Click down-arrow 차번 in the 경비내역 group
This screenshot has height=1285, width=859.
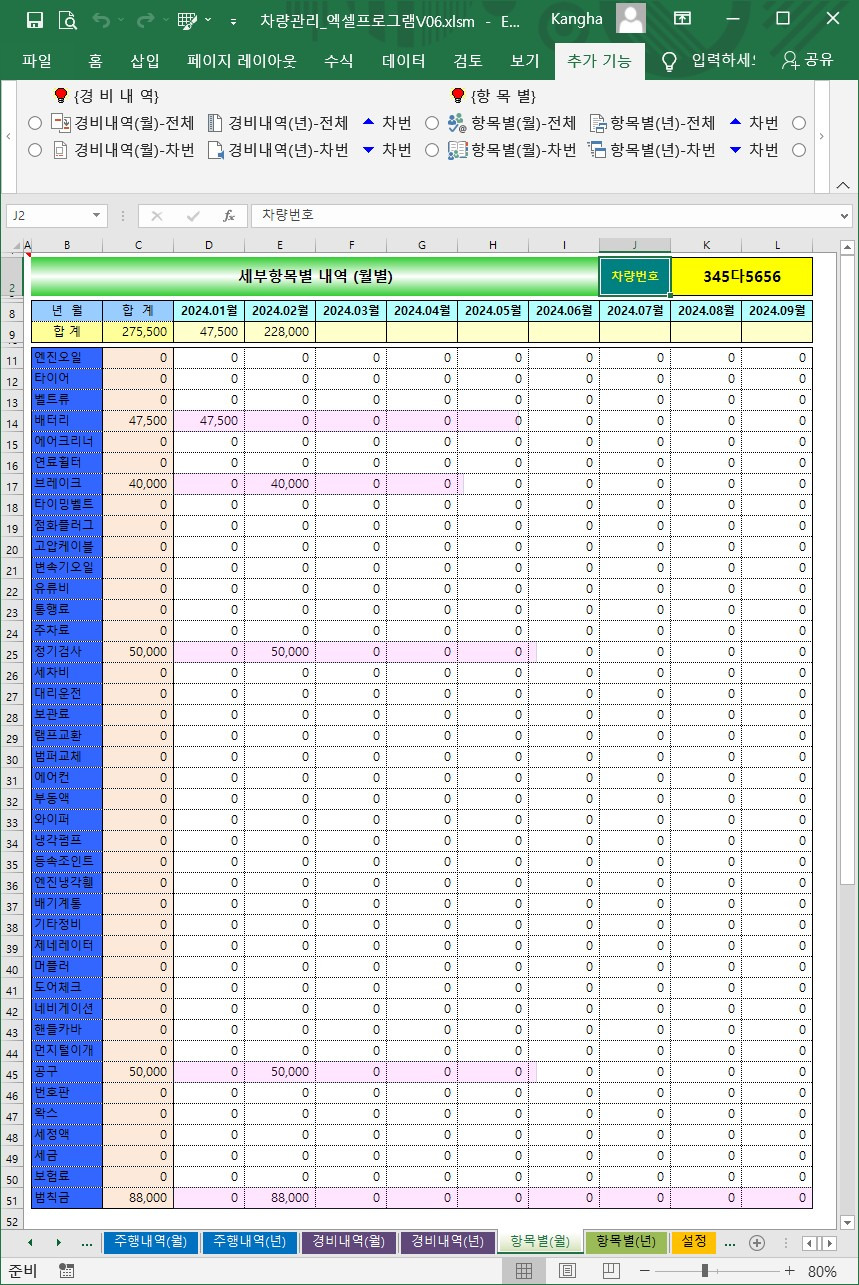point(387,150)
